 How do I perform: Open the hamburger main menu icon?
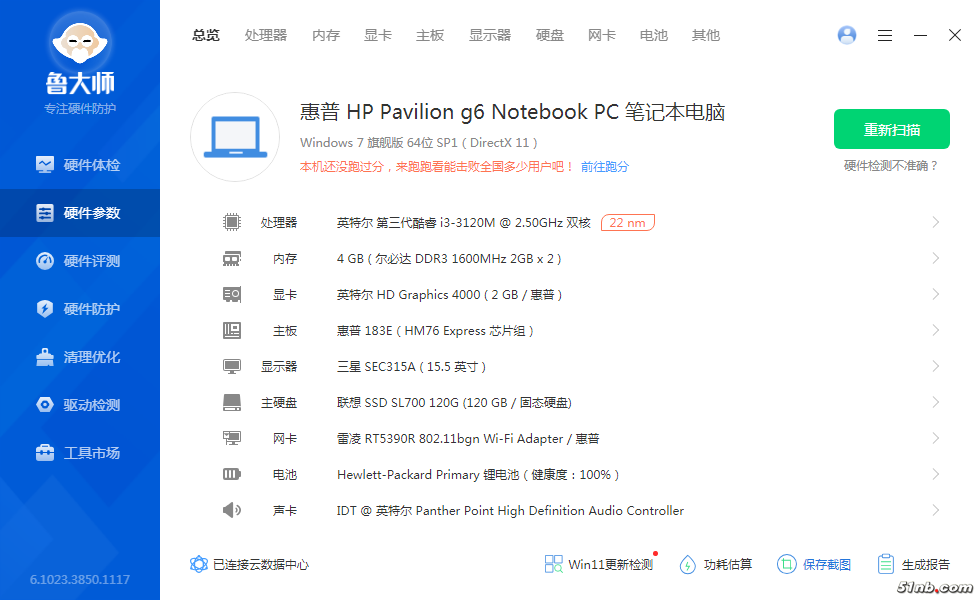(884, 36)
